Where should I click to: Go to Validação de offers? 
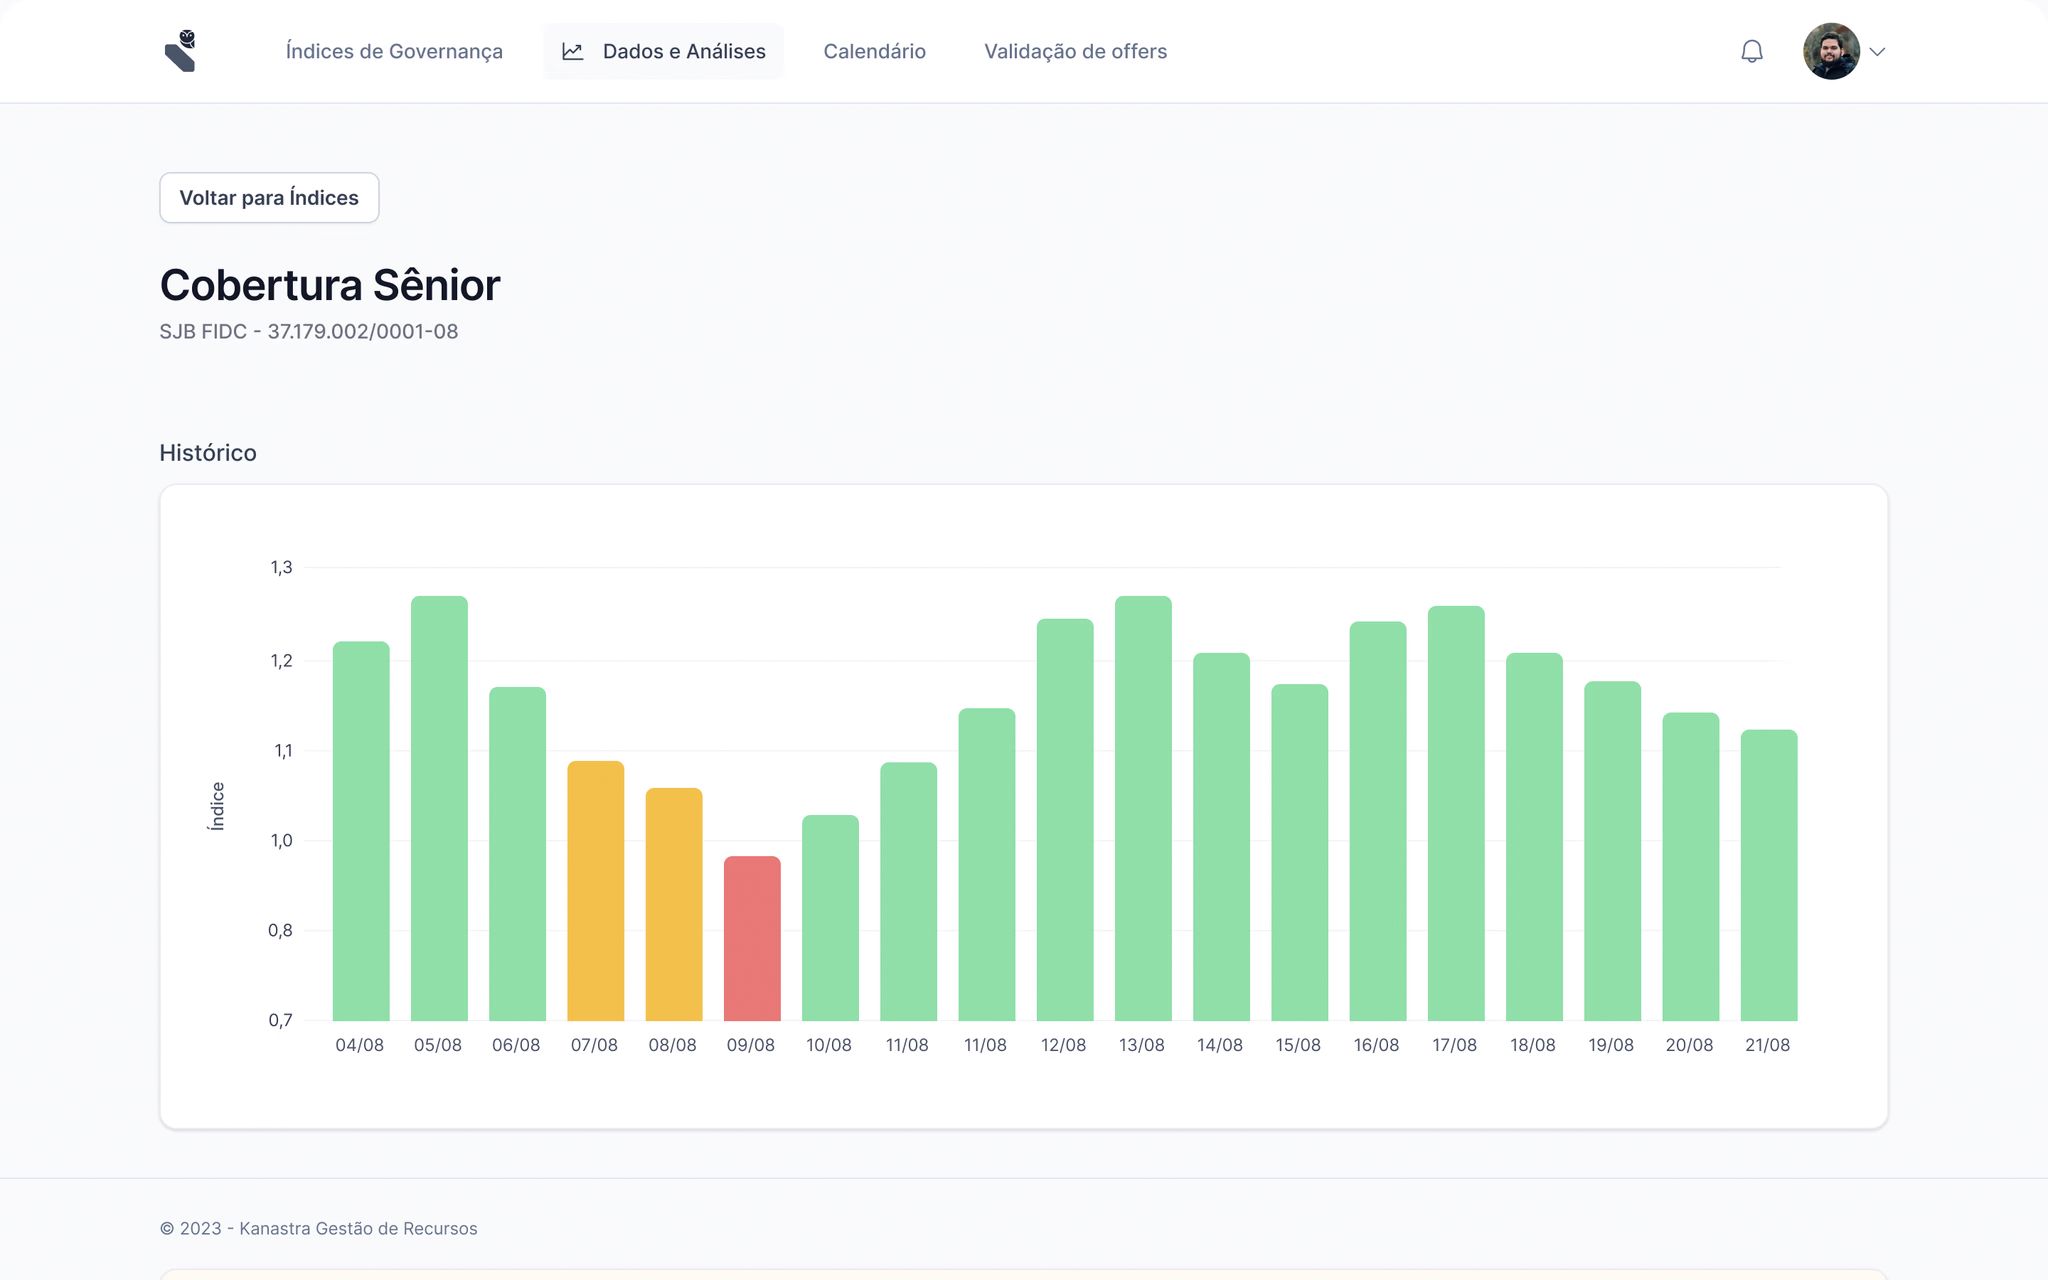coord(1075,51)
